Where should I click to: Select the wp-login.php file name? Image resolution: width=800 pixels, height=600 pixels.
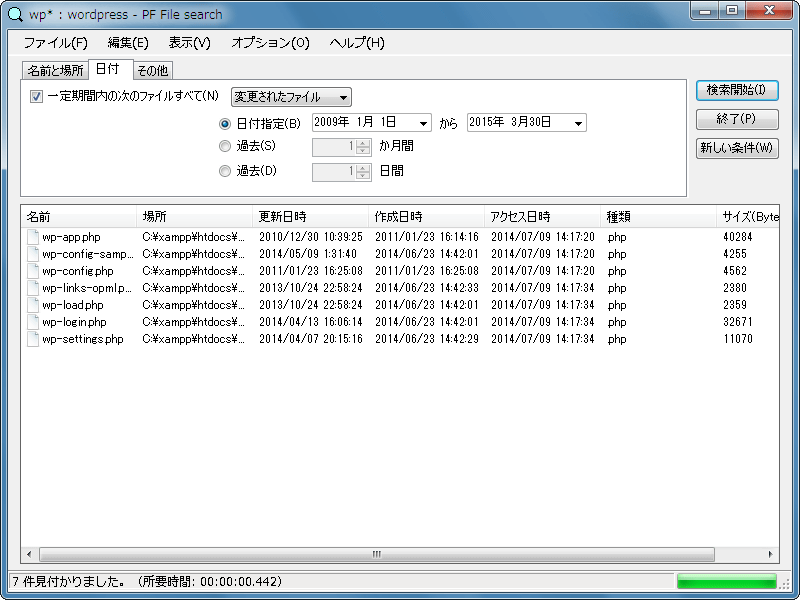tap(74, 322)
